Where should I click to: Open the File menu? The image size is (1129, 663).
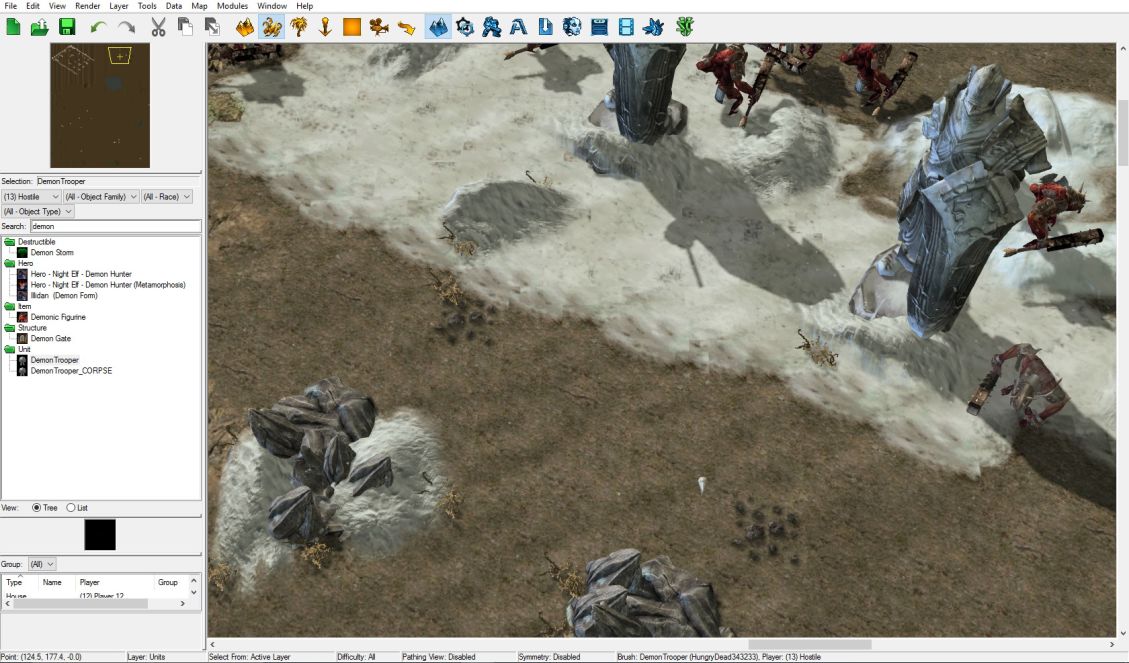coord(11,6)
